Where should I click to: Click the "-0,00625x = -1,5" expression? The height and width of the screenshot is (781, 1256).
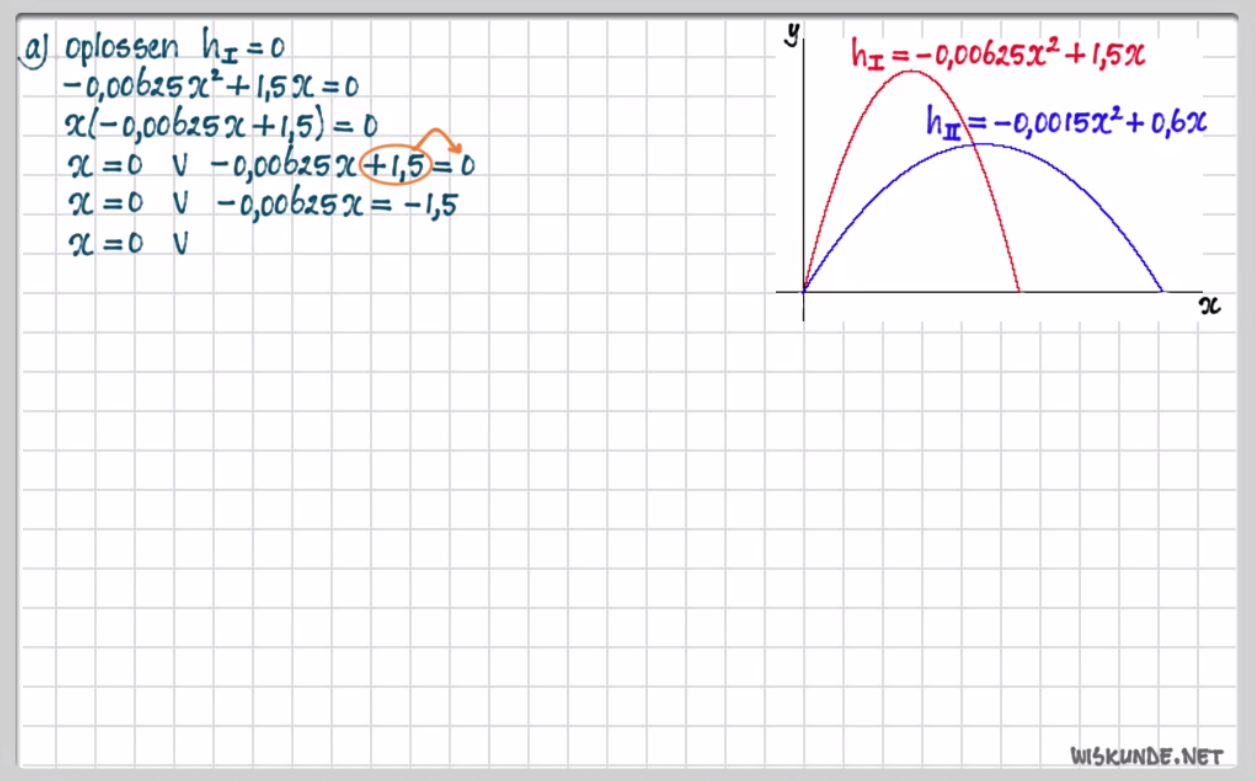pyautogui.click(x=338, y=204)
